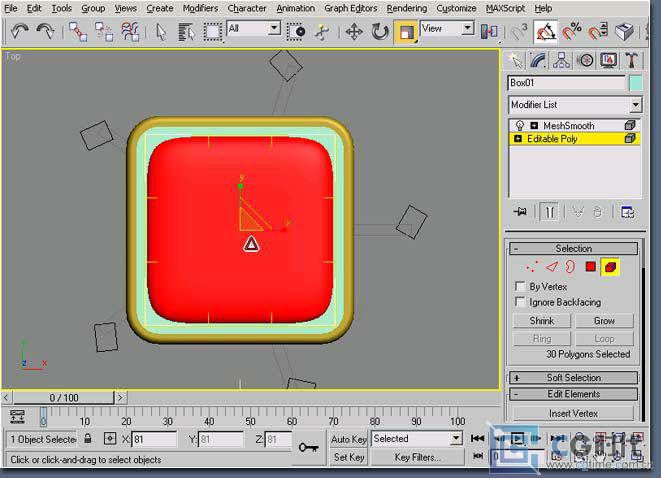Click the Select and Manipulate tool
Image resolution: width=661 pixels, height=478 pixels.
(322, 32)
